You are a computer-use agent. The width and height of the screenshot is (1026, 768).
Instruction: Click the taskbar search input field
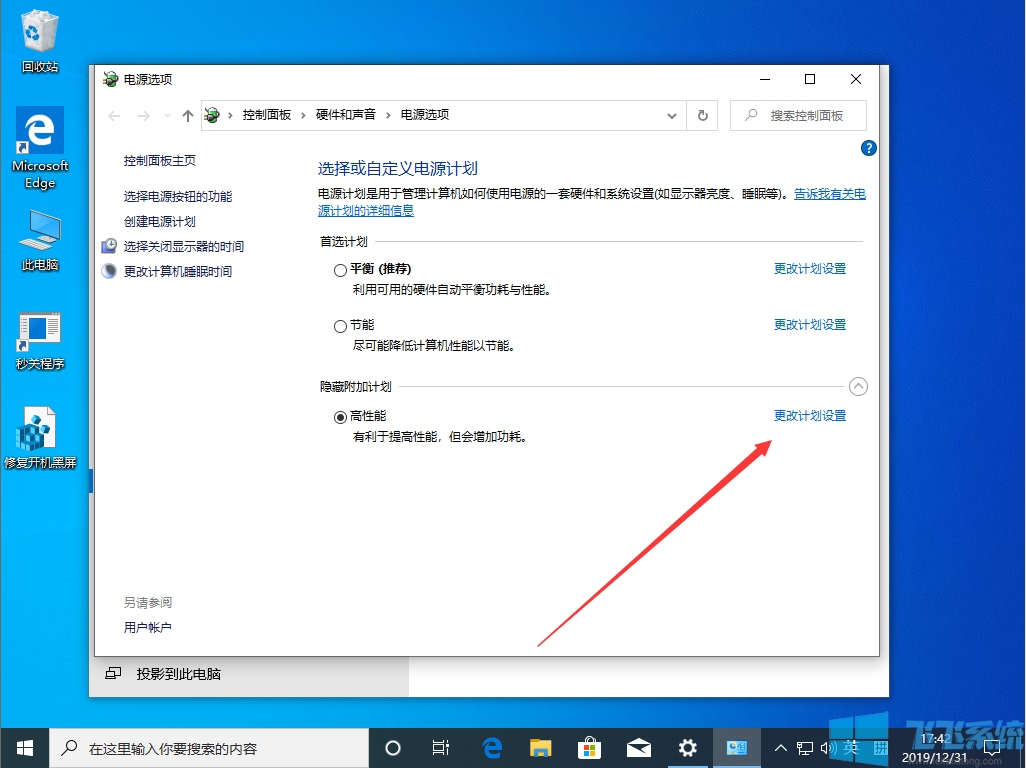point(200,747)
